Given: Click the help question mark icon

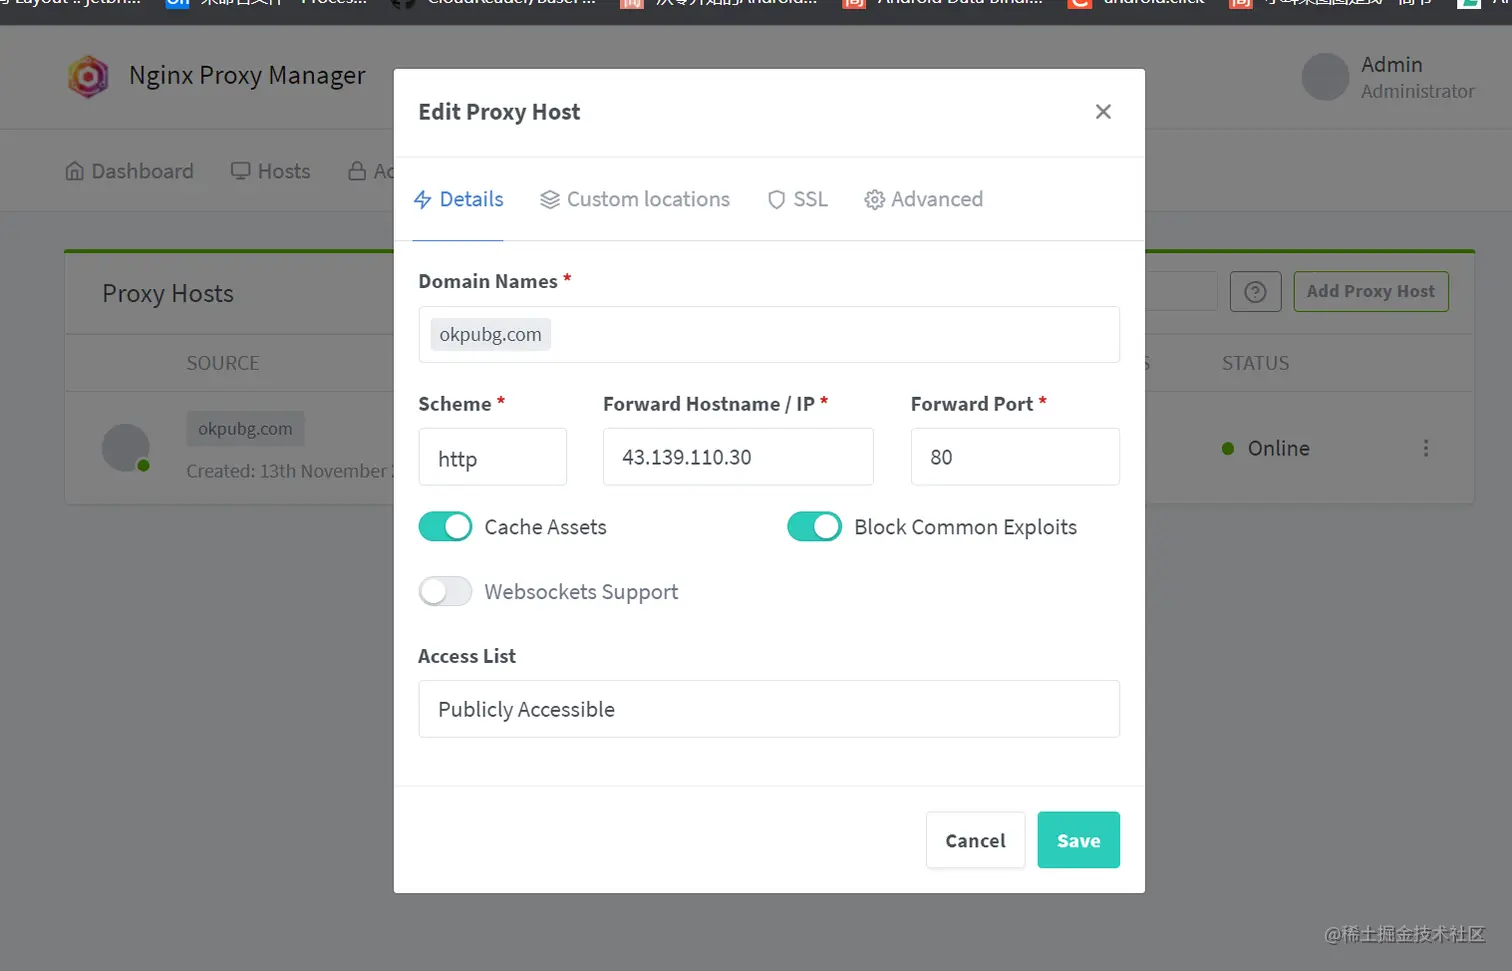Looking at the screenshot, I should click(1255, 292).
